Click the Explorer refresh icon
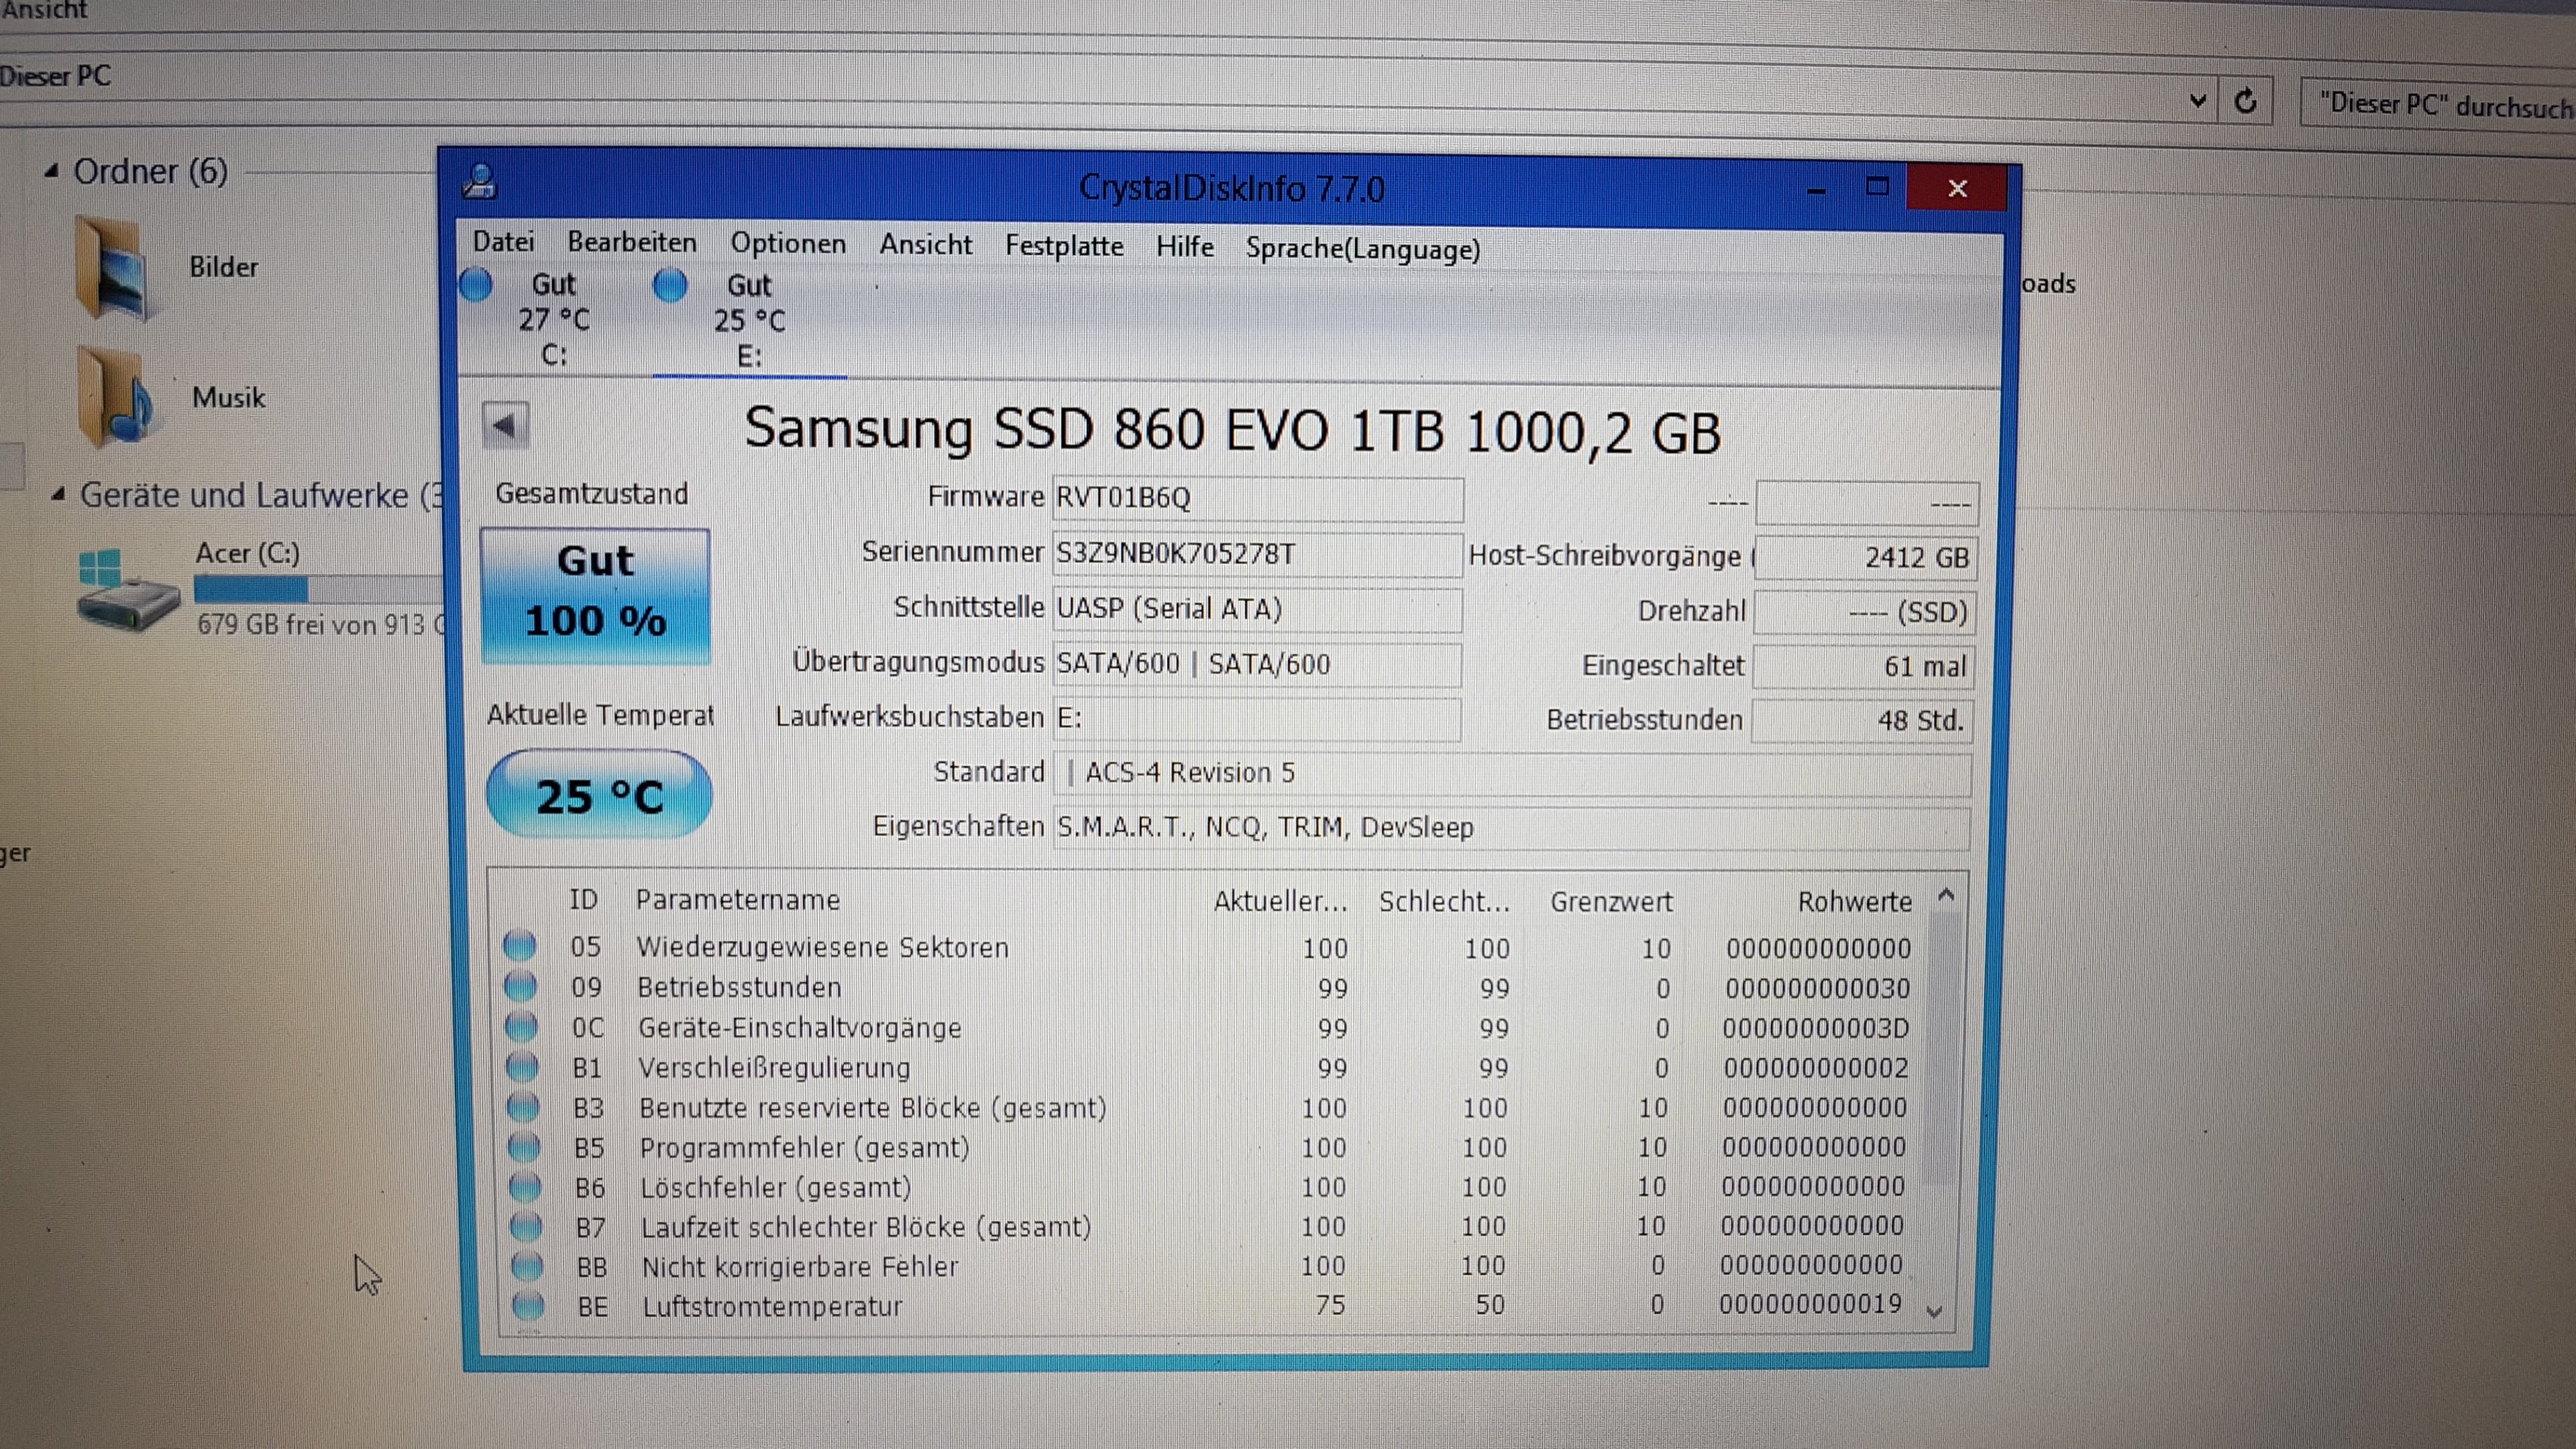The height and width of the screenshot is (1449, 2576). pos(2245,101)
